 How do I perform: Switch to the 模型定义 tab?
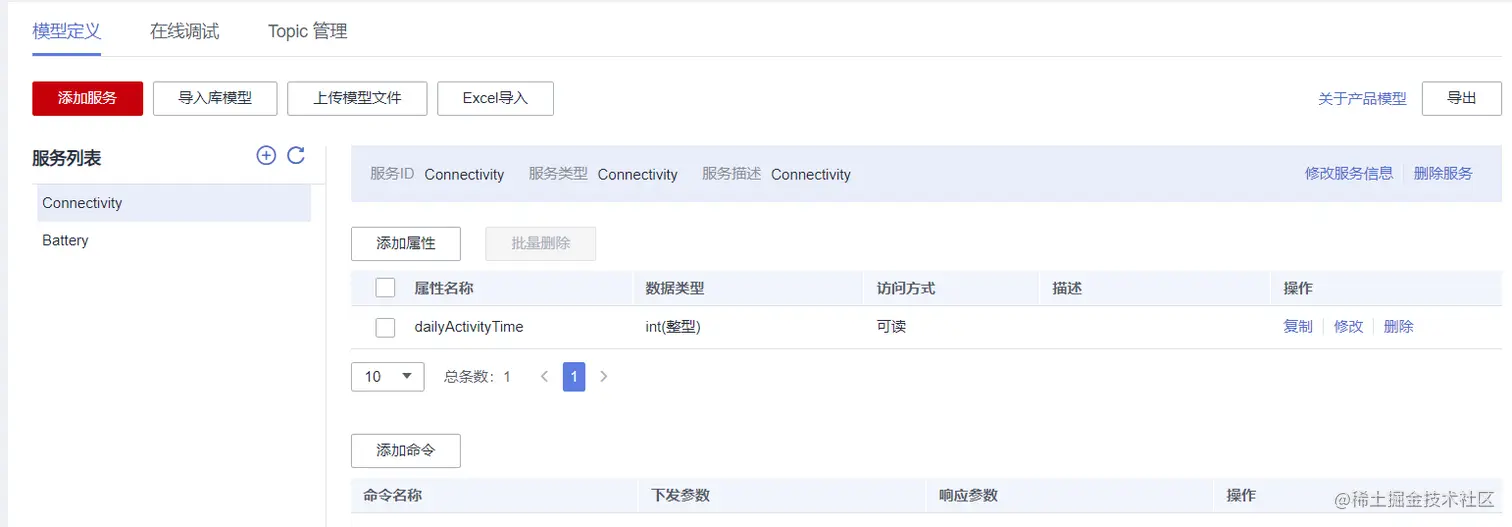(67, 31)
